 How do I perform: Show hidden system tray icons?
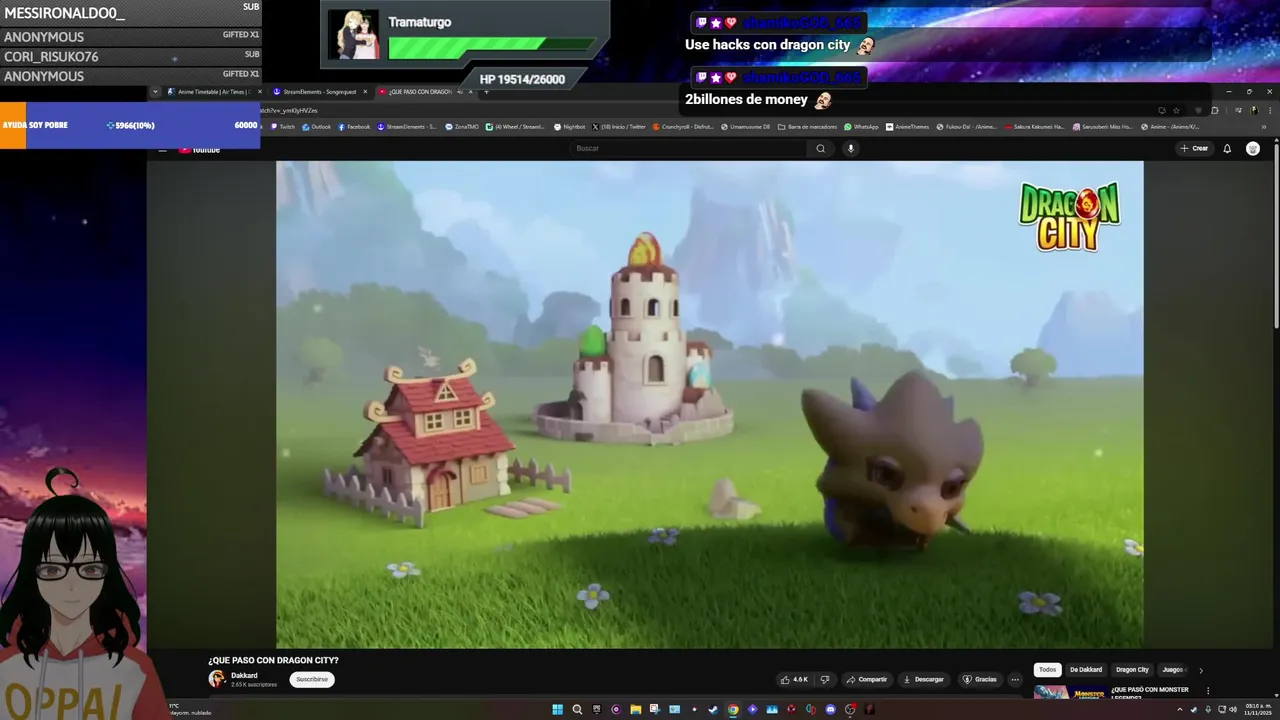coord(1181,709)
